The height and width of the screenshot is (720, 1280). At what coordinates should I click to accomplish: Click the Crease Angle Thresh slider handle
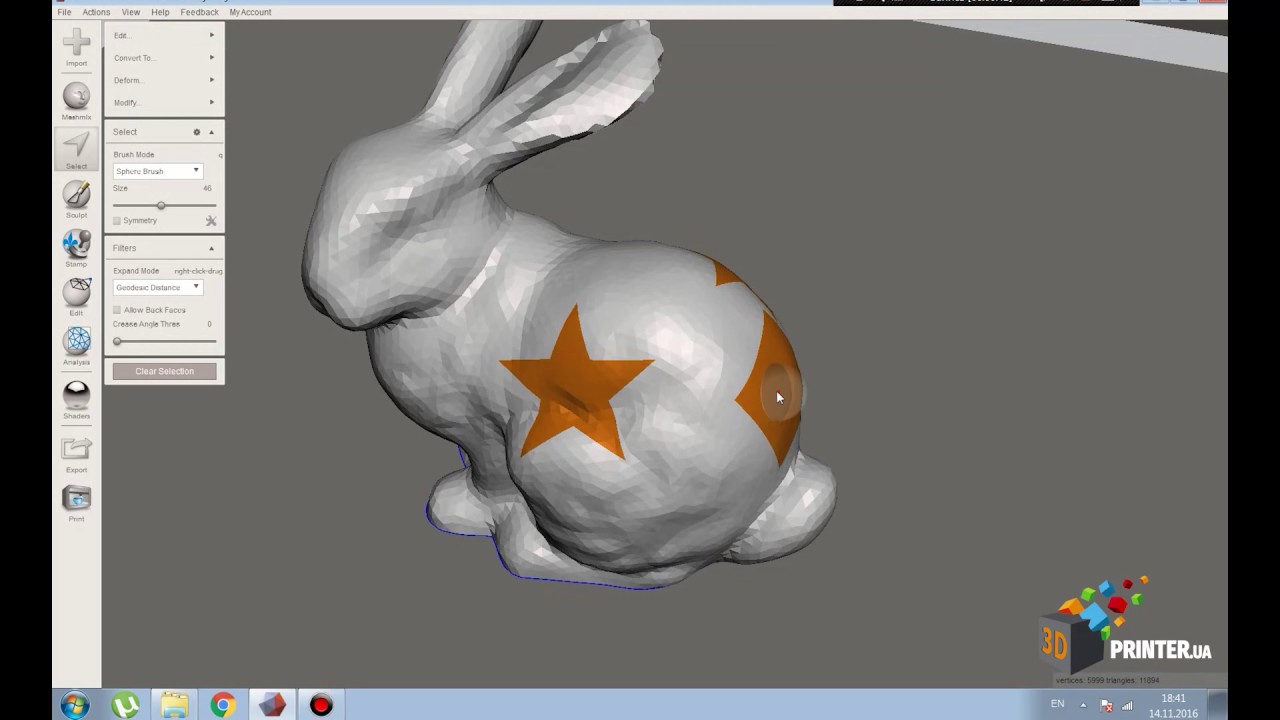(117, 341)
